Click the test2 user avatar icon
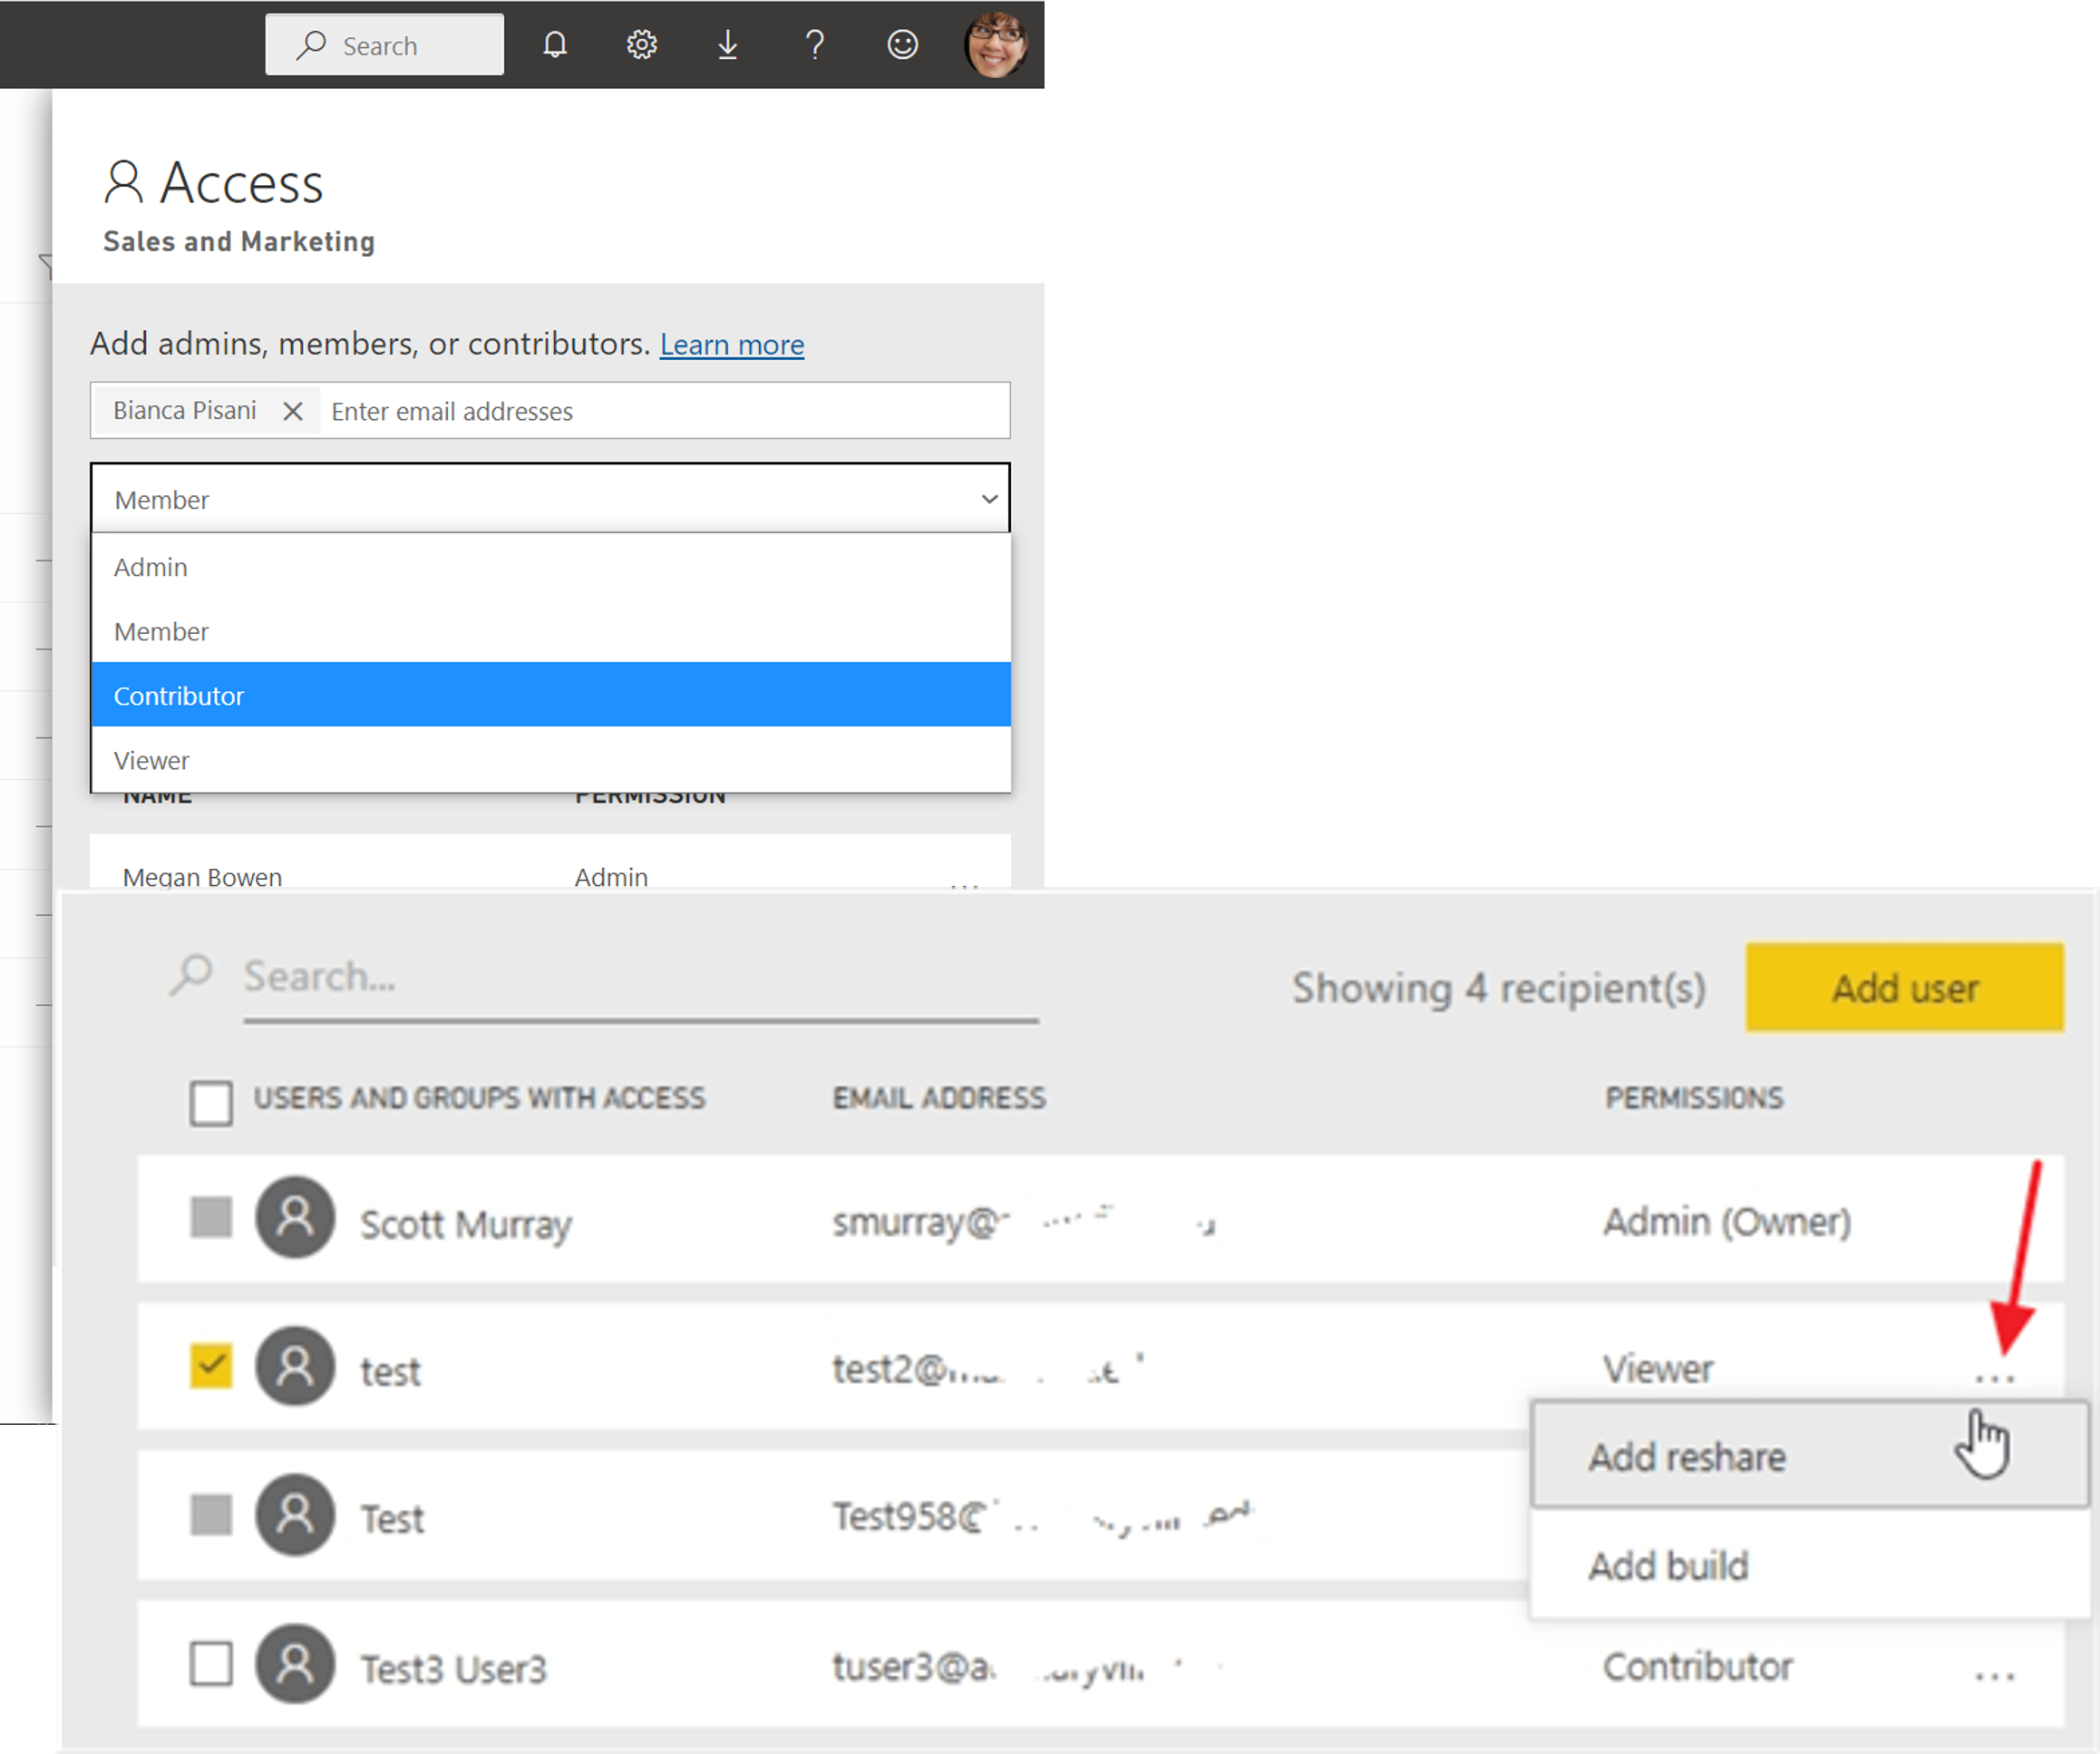 coord(295,1366)
